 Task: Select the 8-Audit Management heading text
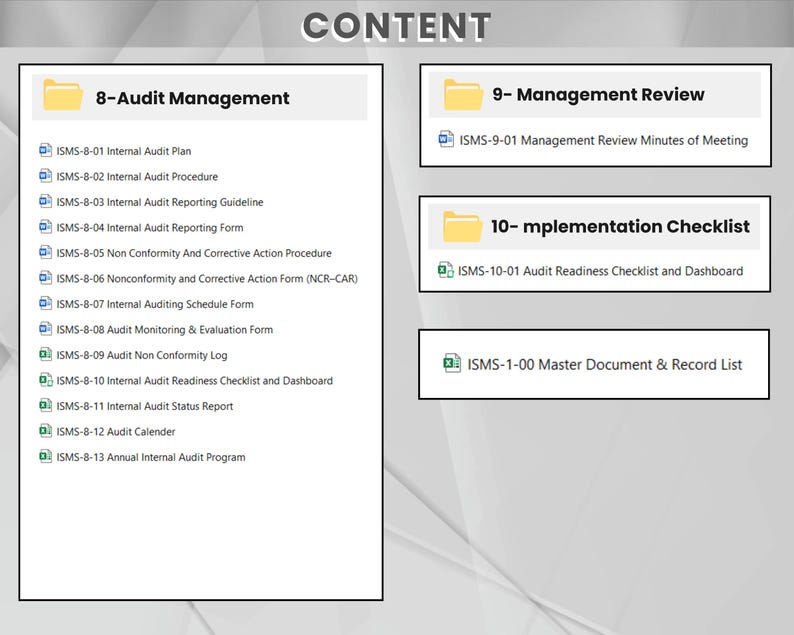pyautogui.click(x=192, y=98)
